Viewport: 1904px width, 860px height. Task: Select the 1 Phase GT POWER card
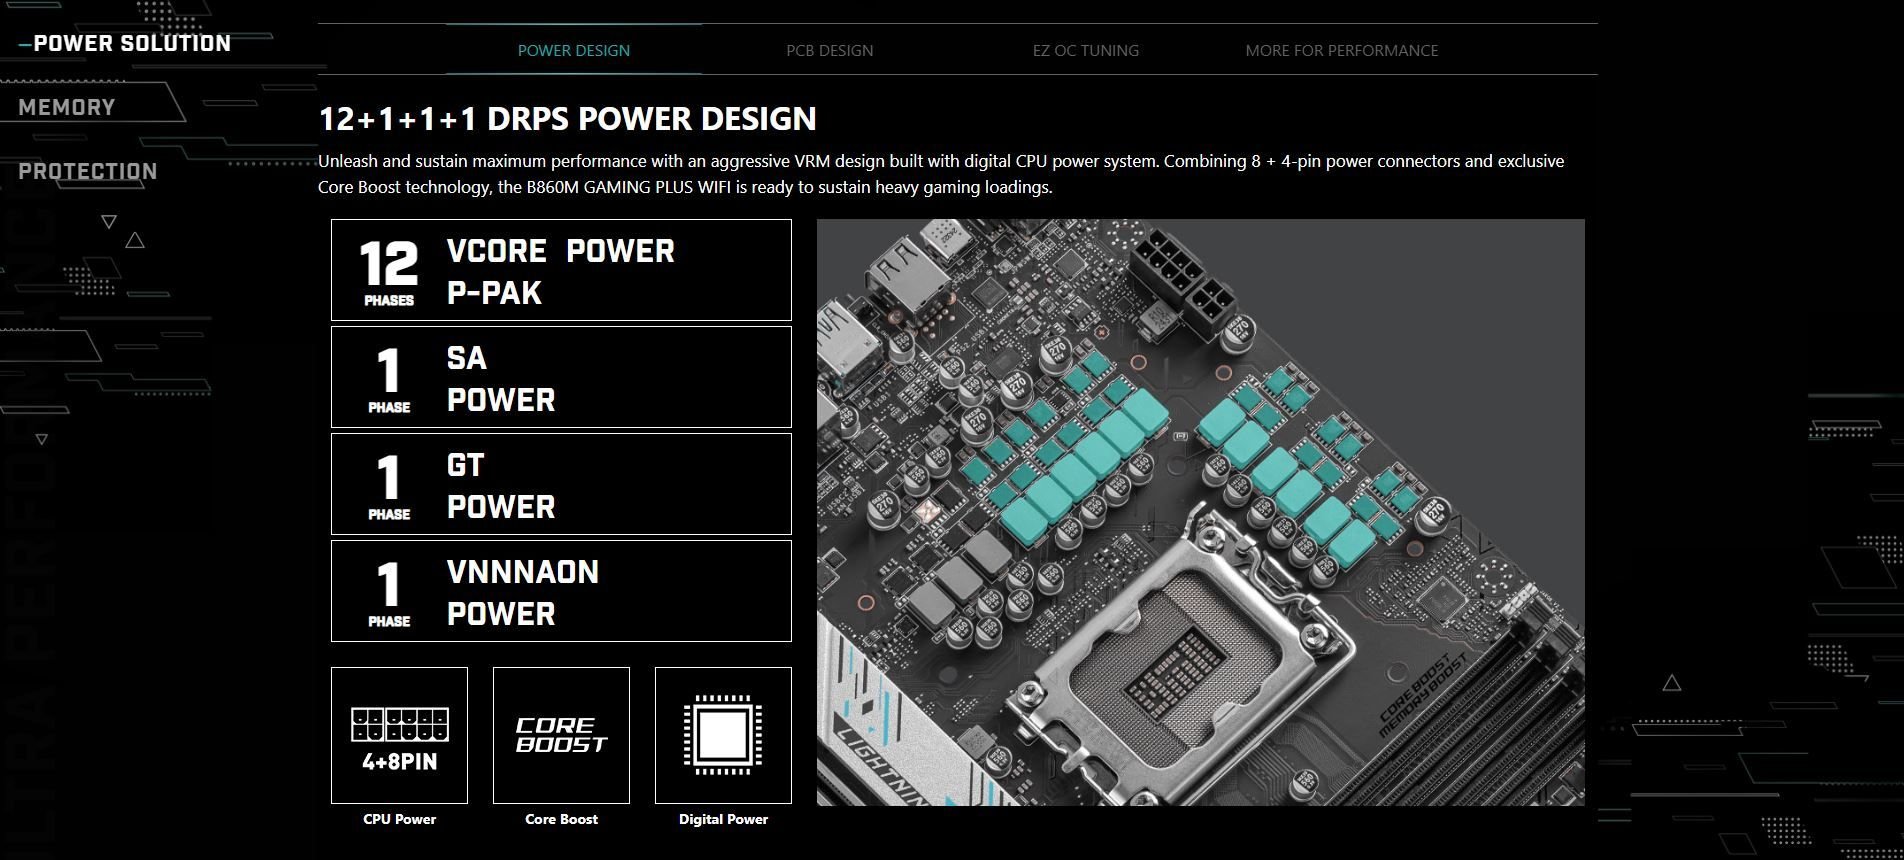tap(561, 484)
